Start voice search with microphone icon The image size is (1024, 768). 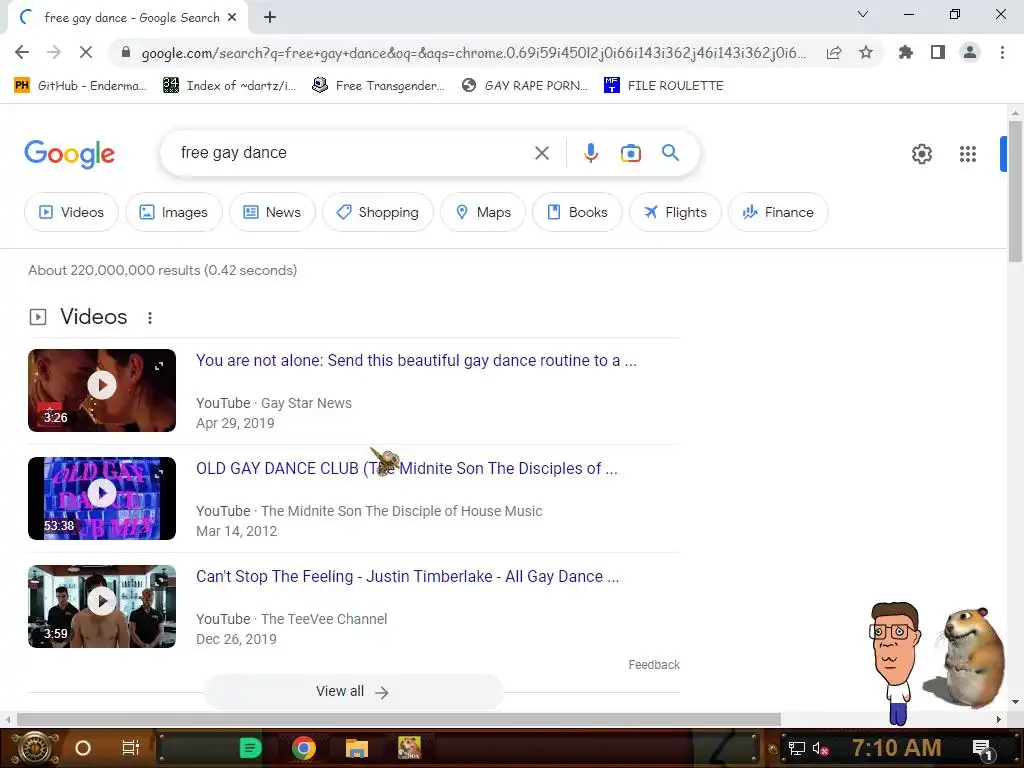click(590, 153)
